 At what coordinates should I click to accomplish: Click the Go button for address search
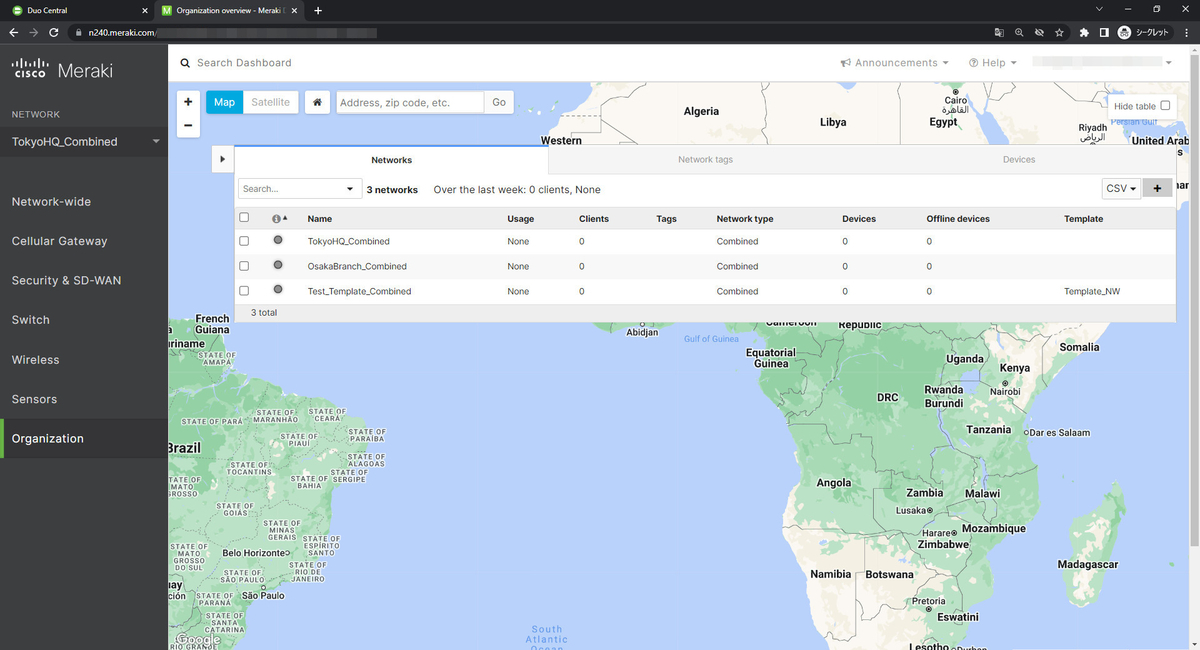[499, 102]
